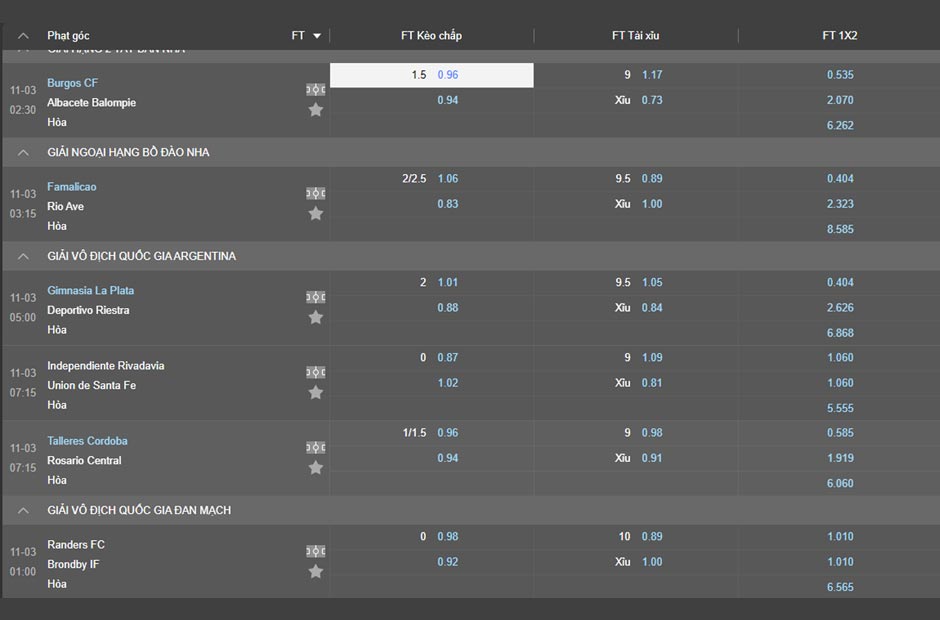This screenshot has height=620, width=940.
Task: Select Randers FC handicap 0 at 0.98
Action: 448,537
